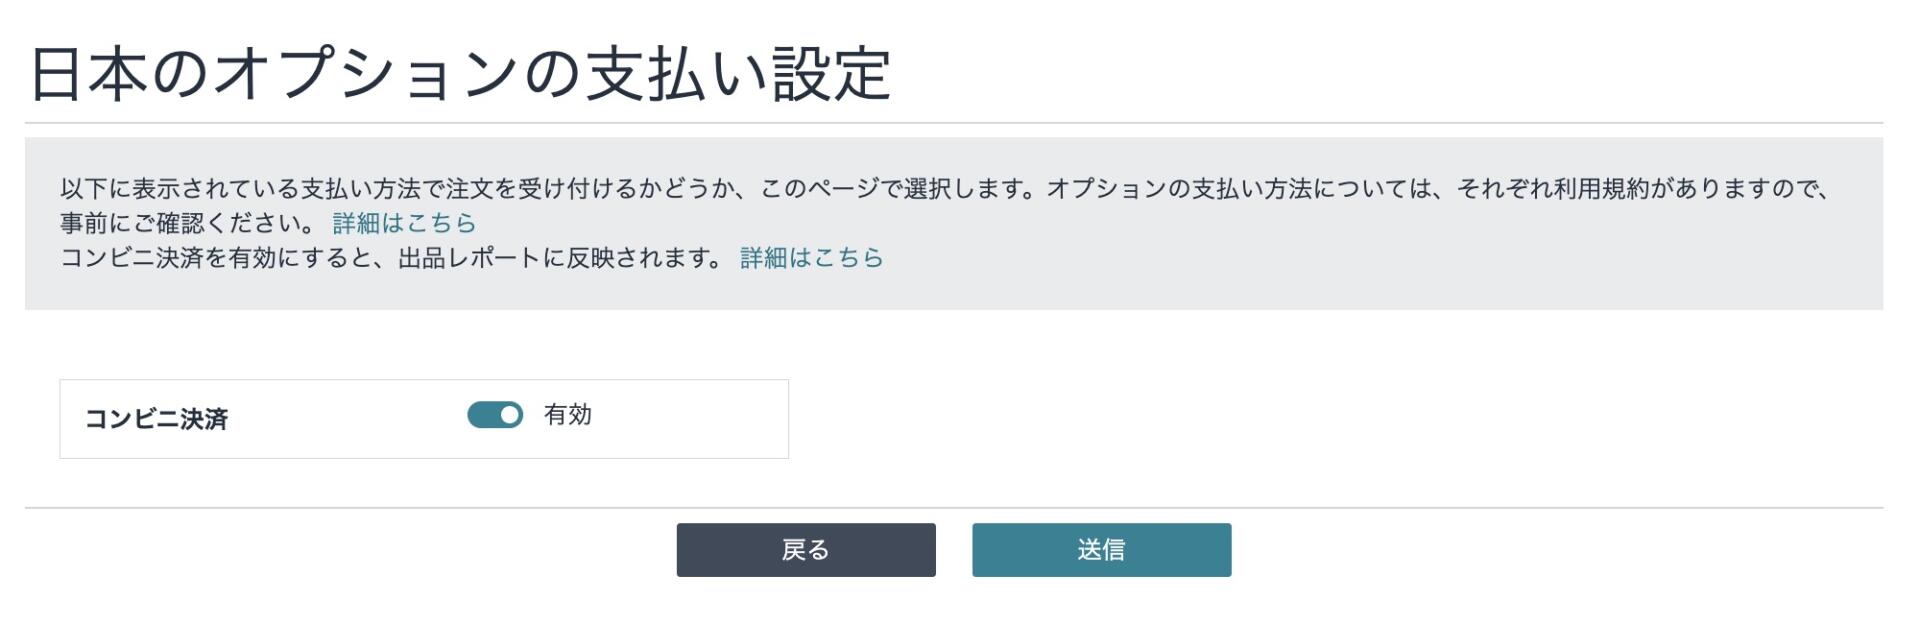
Task: Click the white knob of the toggle
Action: click(510, 415)
